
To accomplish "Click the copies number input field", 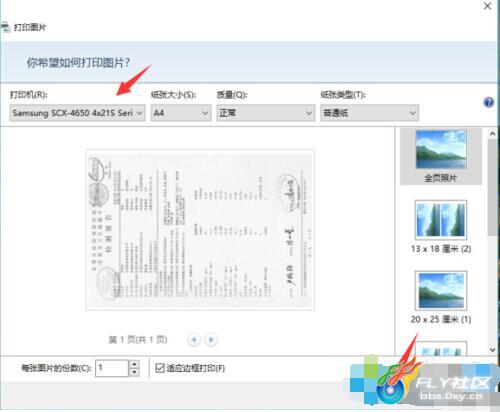I will [112, 368].
